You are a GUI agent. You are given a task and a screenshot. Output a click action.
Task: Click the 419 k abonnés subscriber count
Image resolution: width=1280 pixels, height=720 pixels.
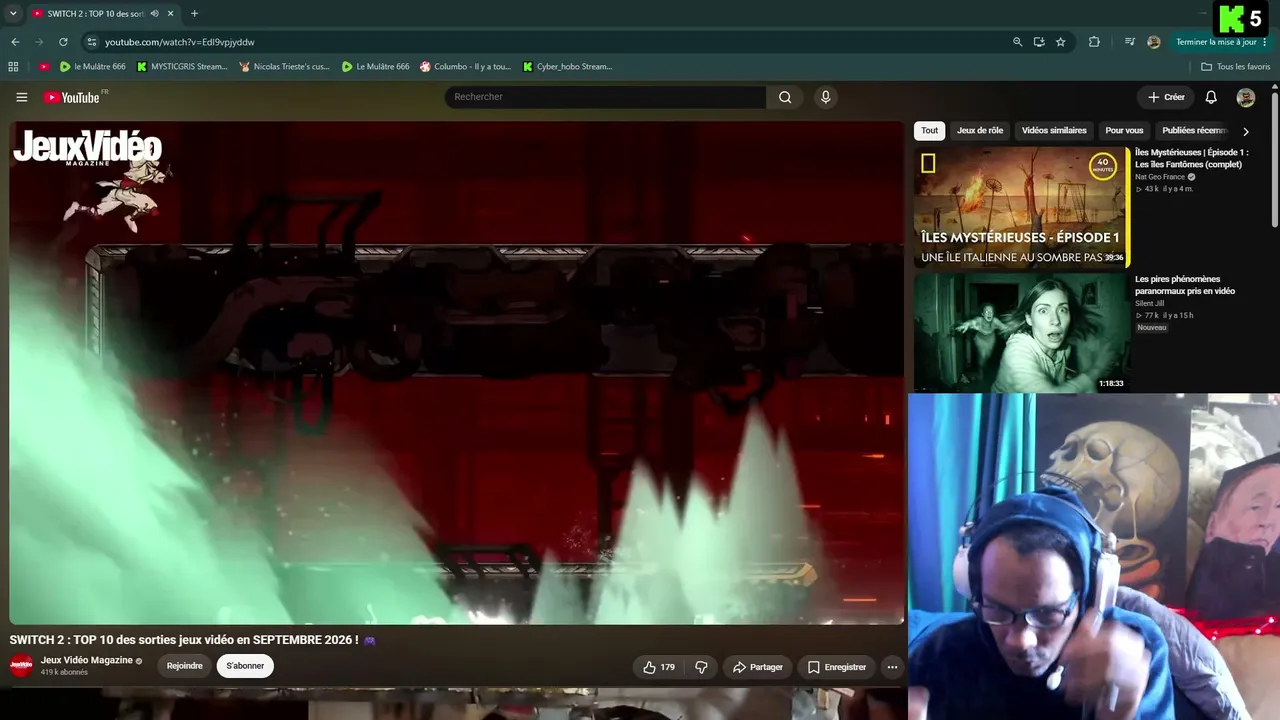(x=64, y=673)
